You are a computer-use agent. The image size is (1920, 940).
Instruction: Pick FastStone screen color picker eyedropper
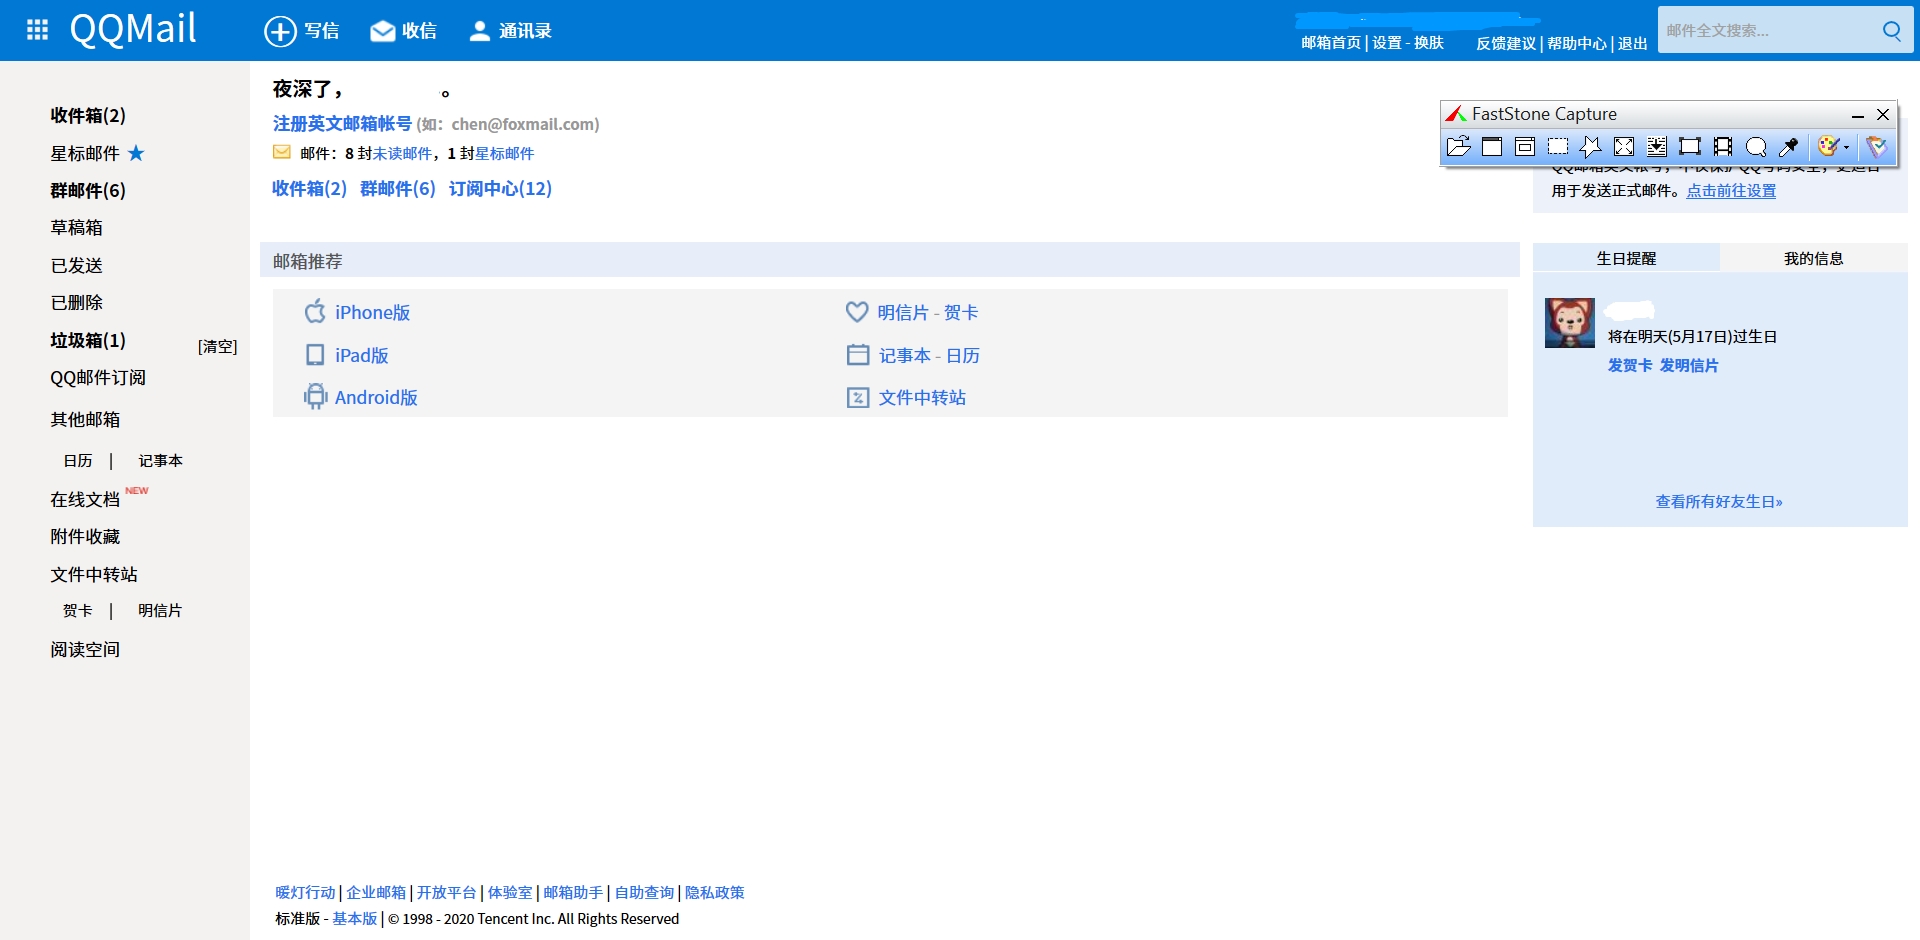1789,147
